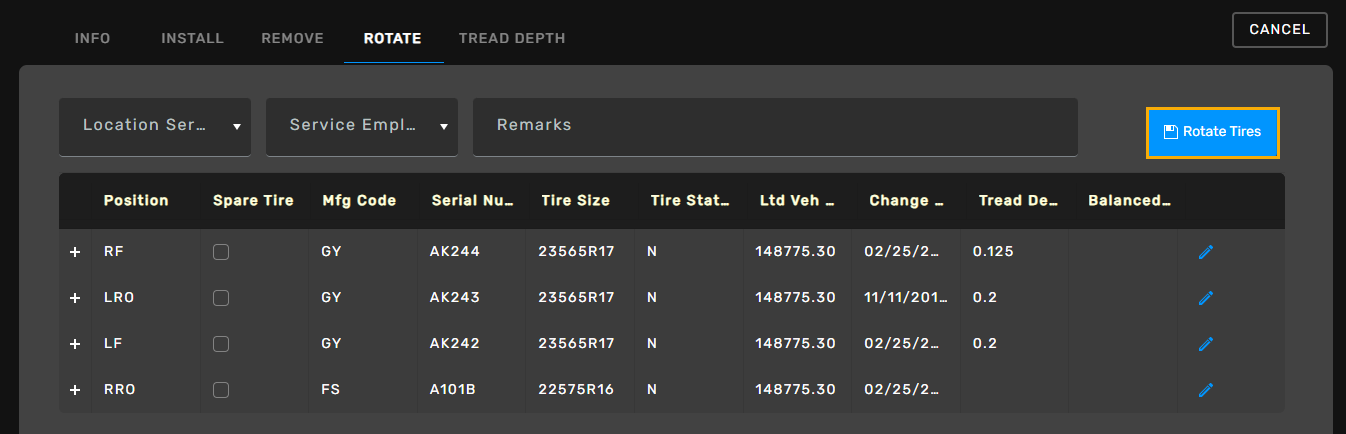Image resolution: width=1346 pixels, height=434 pixels.
Task: Open the Service Employee dropdown
Action: pyautogui.click(x=362, y=126)
